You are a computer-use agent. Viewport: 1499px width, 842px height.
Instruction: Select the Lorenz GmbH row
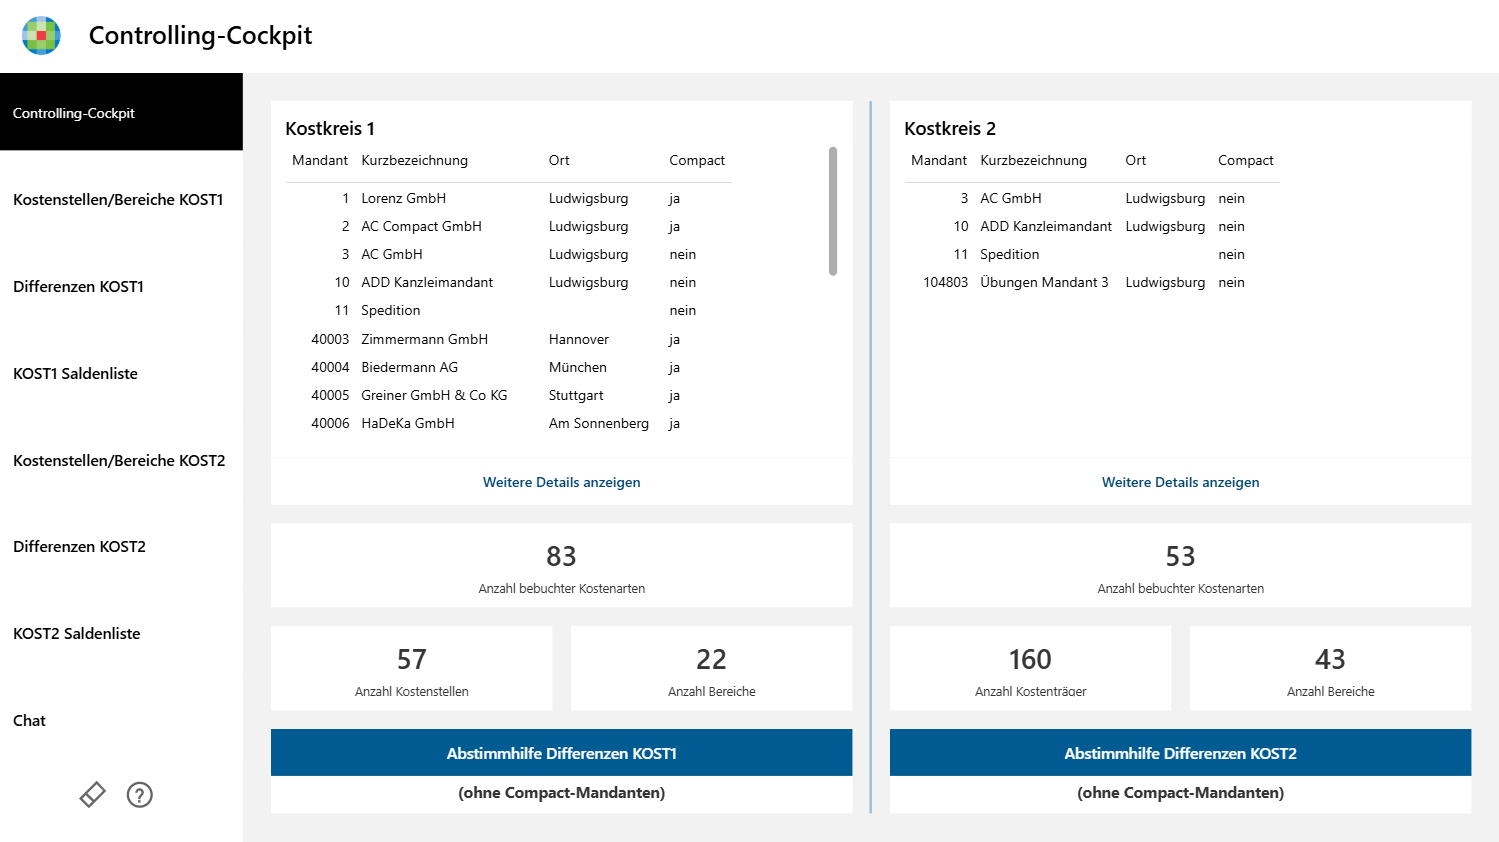(509, 198)
